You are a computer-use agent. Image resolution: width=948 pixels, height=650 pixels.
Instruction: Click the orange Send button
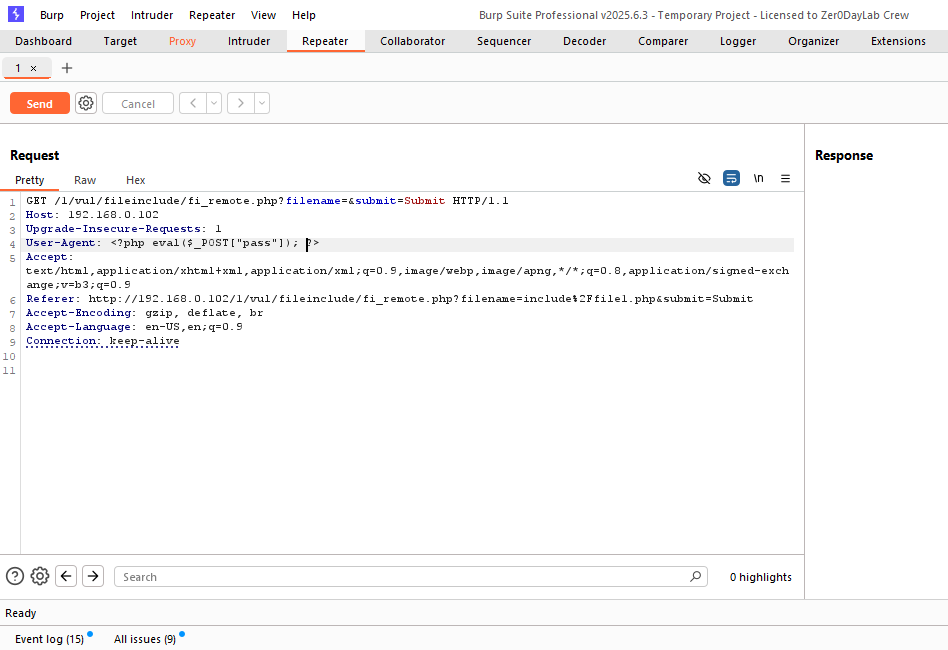click(40, 103)
